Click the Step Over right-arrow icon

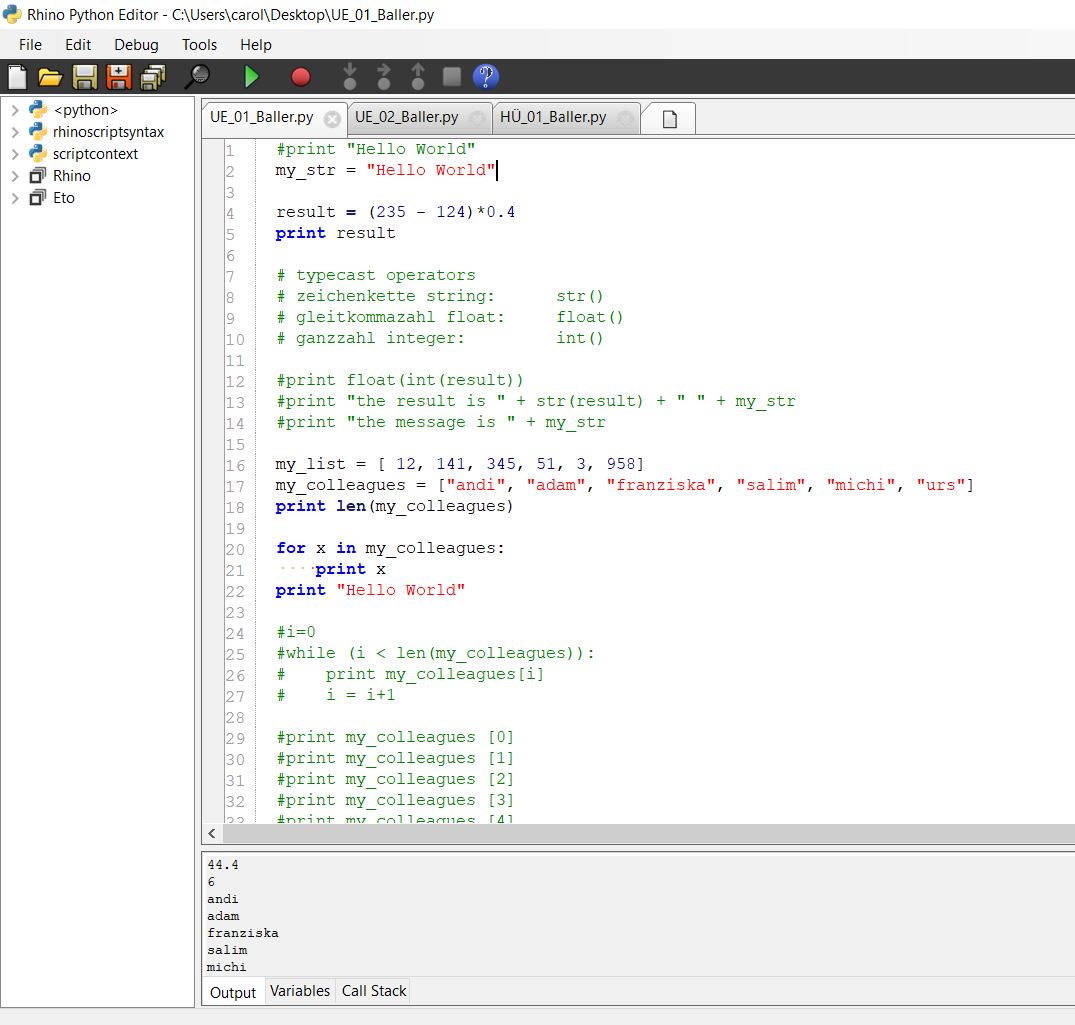point(384,77)
